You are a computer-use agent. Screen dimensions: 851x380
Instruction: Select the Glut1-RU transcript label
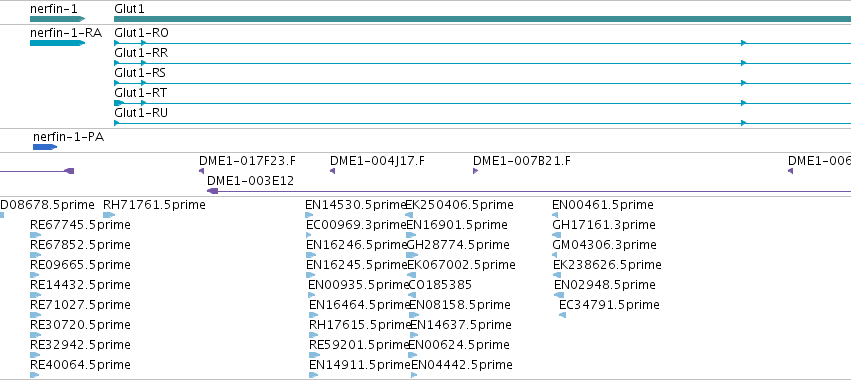(x=141, y=113)
